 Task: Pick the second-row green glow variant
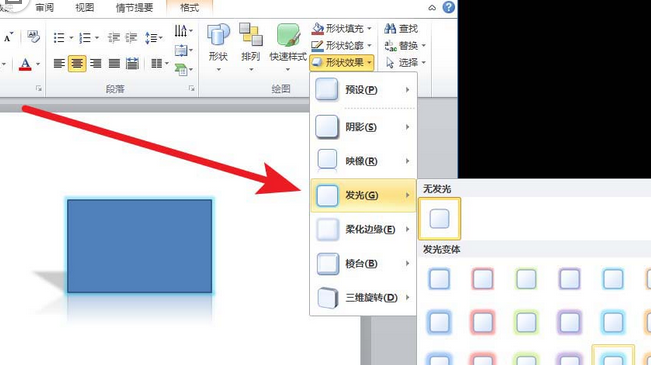tap(526, 322)
